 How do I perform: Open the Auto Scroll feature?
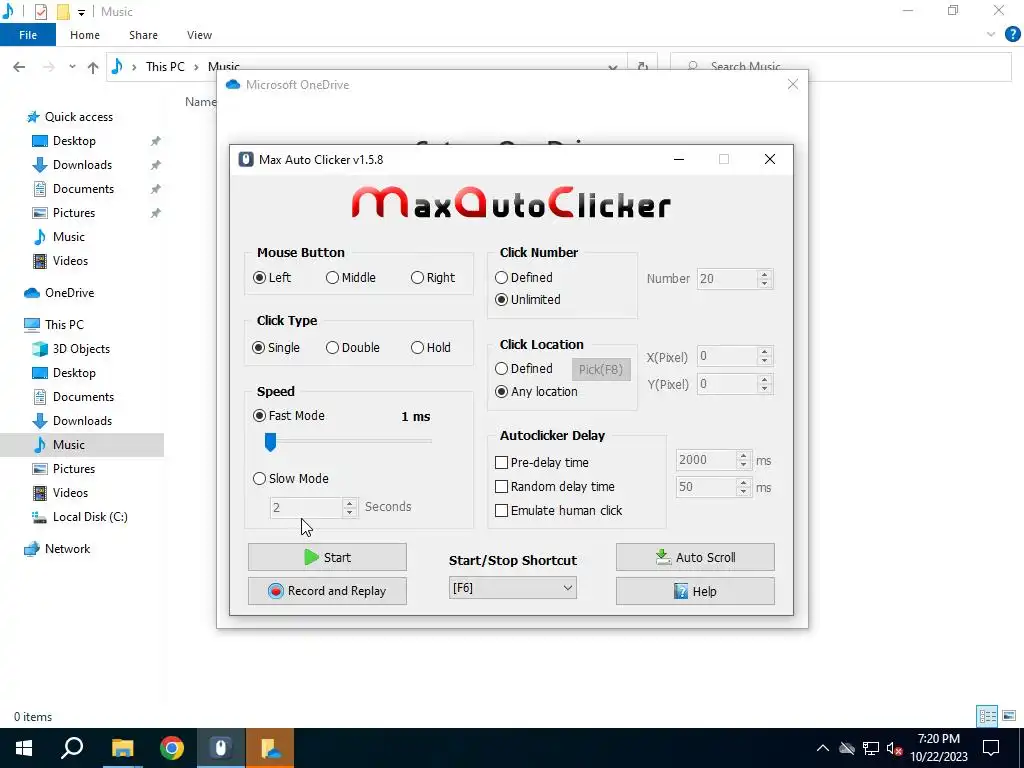(695, 557)
